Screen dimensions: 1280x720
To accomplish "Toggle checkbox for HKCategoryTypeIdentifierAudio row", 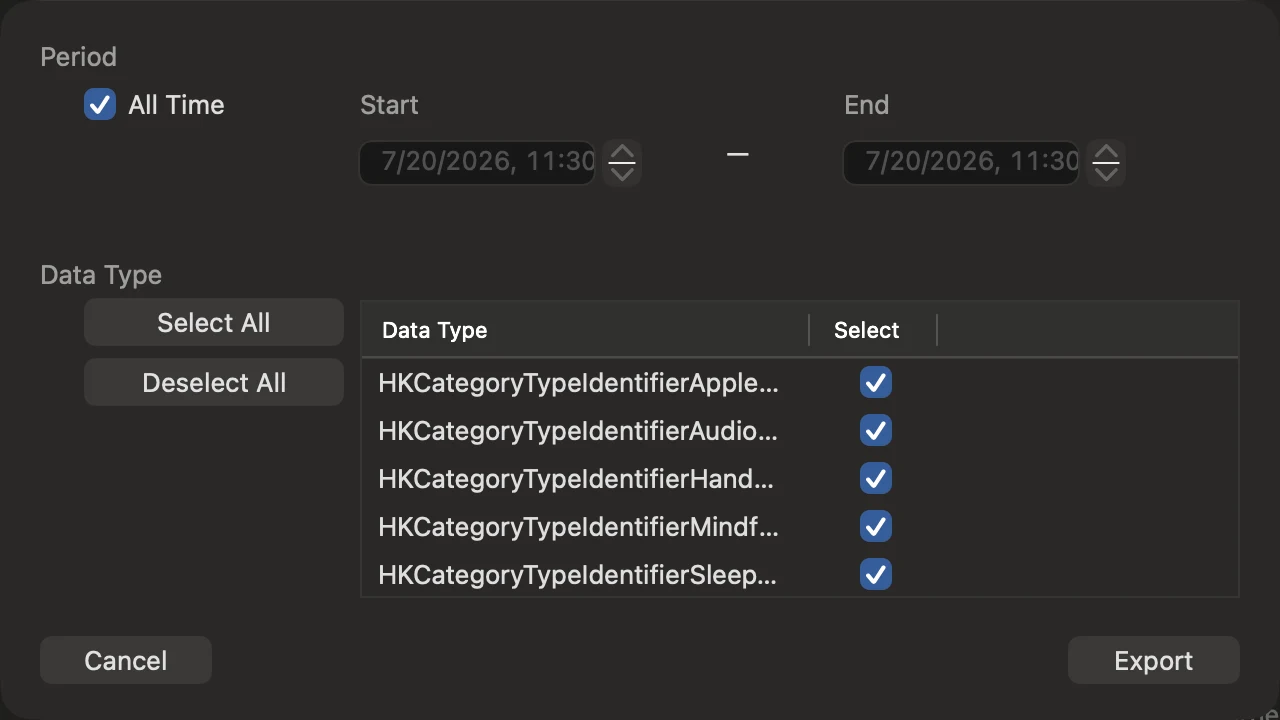I will (876, 431).
